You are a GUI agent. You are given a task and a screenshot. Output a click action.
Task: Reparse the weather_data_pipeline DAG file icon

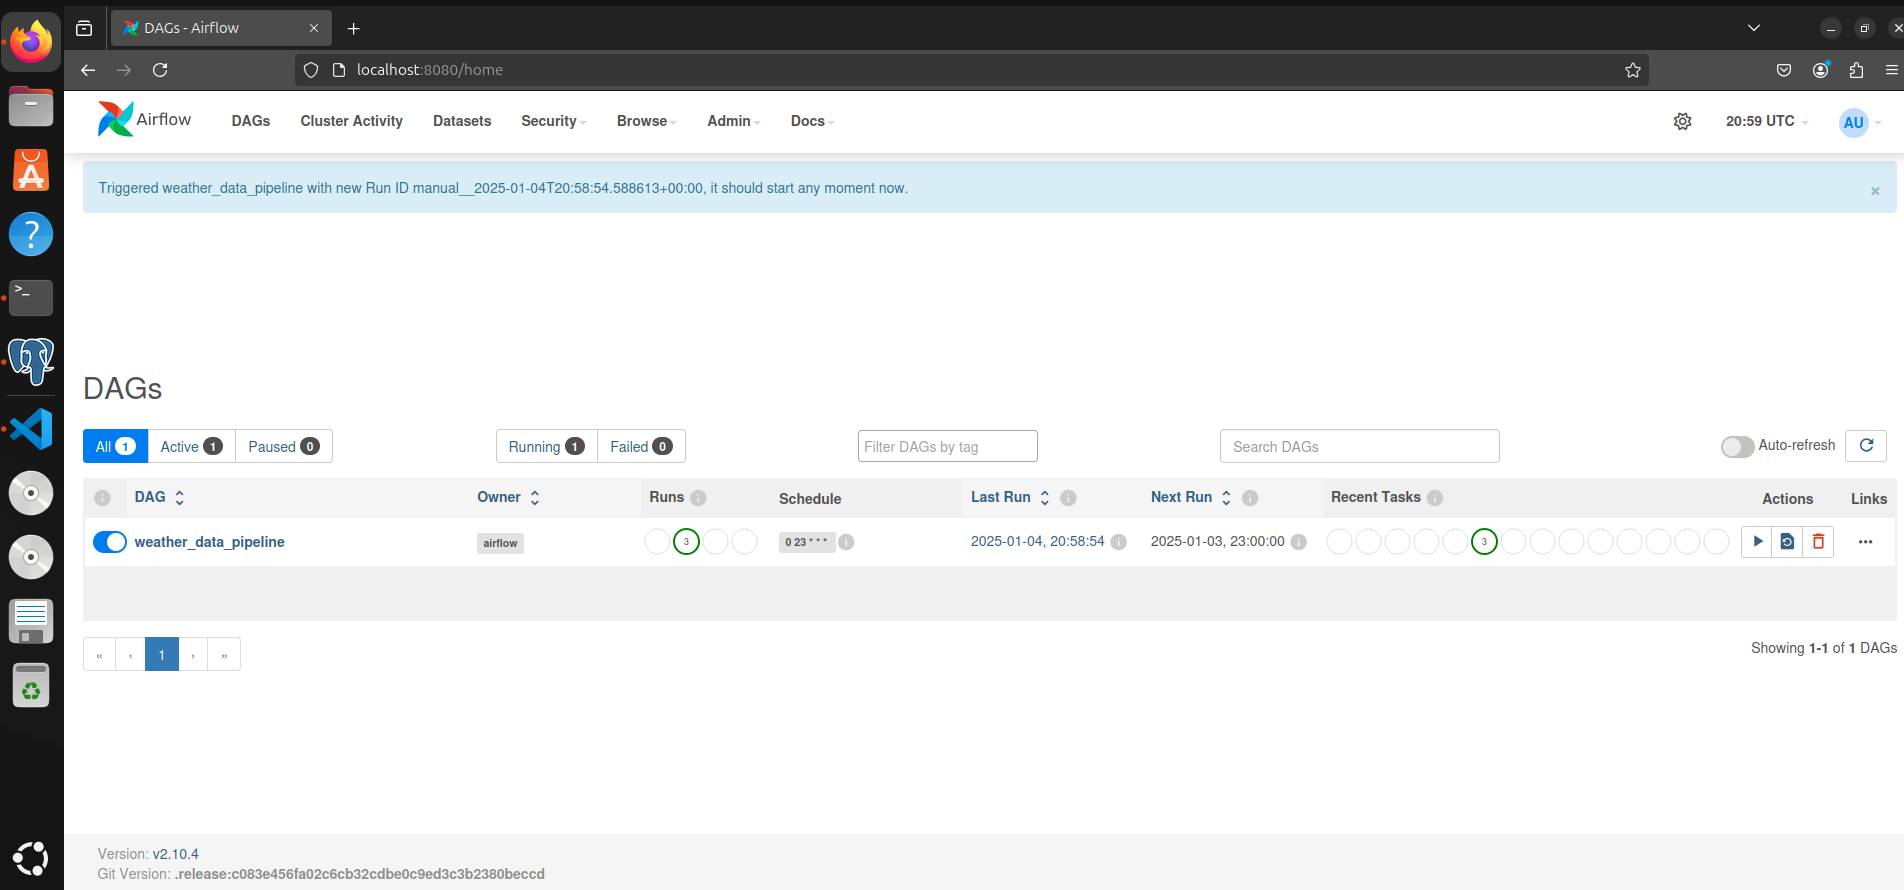pos(1787,542)
